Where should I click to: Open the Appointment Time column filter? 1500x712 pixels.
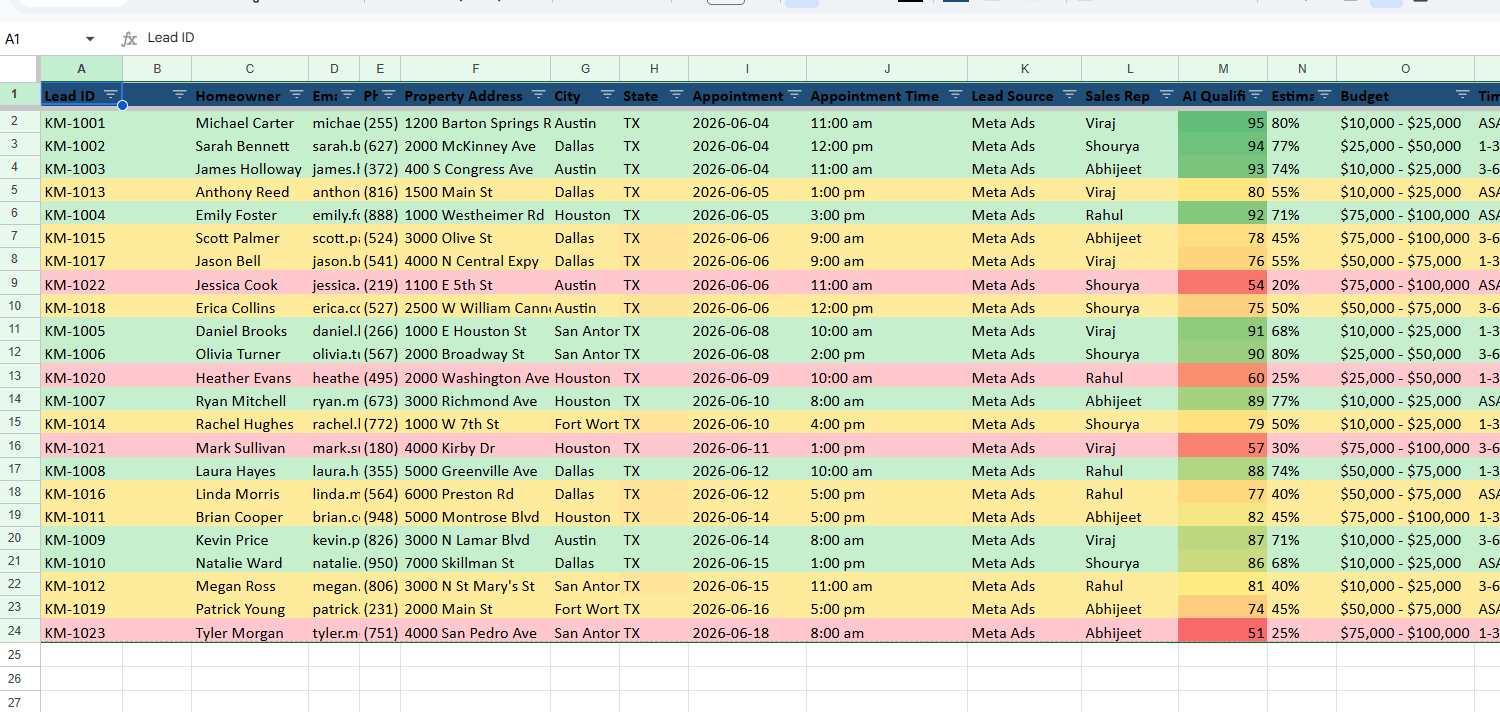click(x=955, y=95)
